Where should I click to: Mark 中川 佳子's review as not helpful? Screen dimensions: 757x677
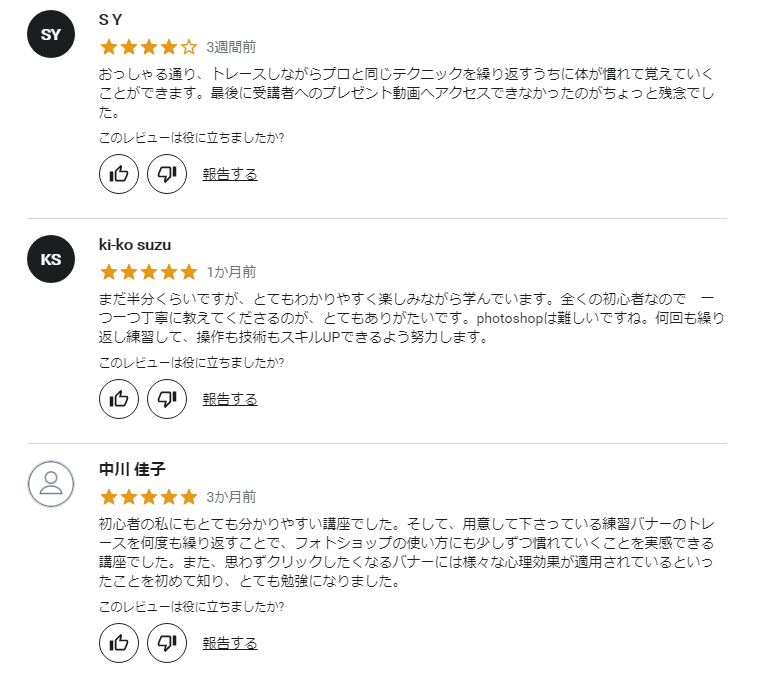point(167,643)
